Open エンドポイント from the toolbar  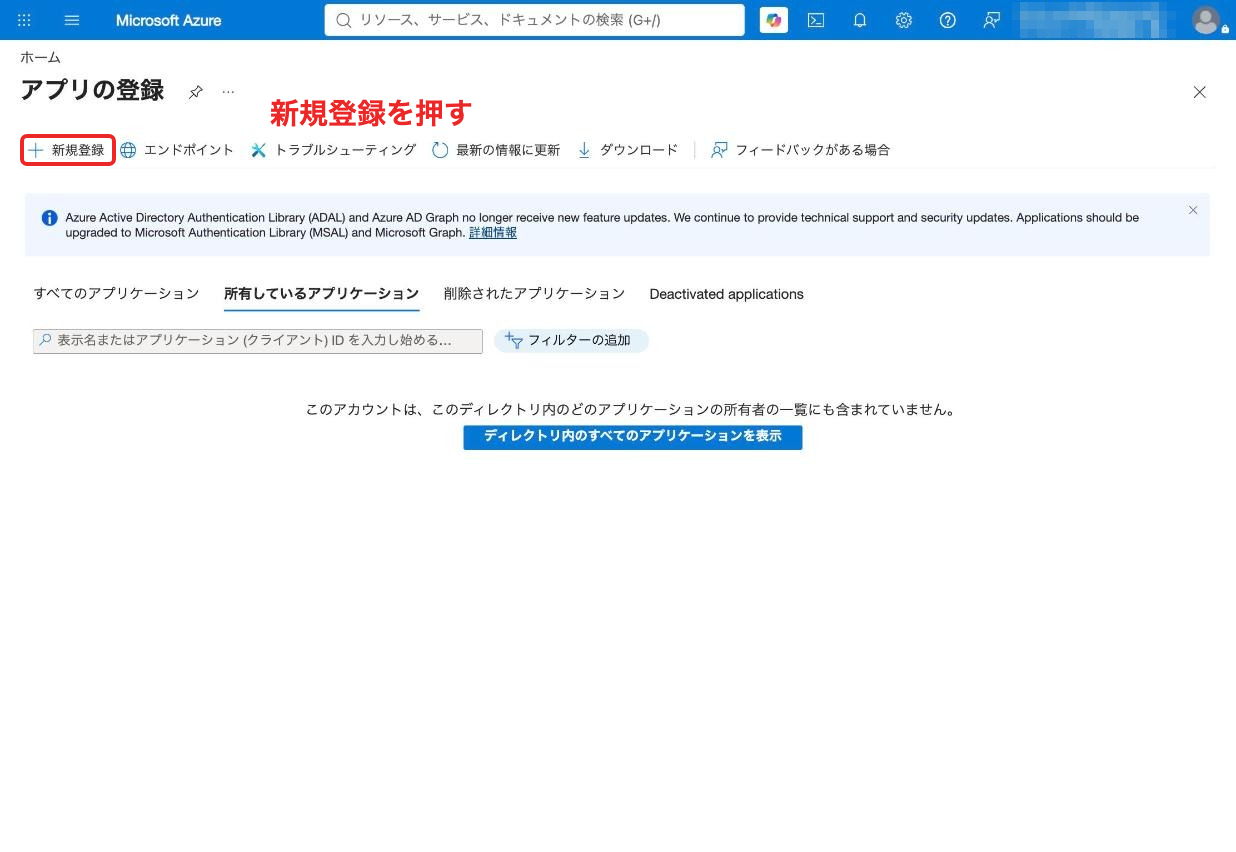[177, 150]
